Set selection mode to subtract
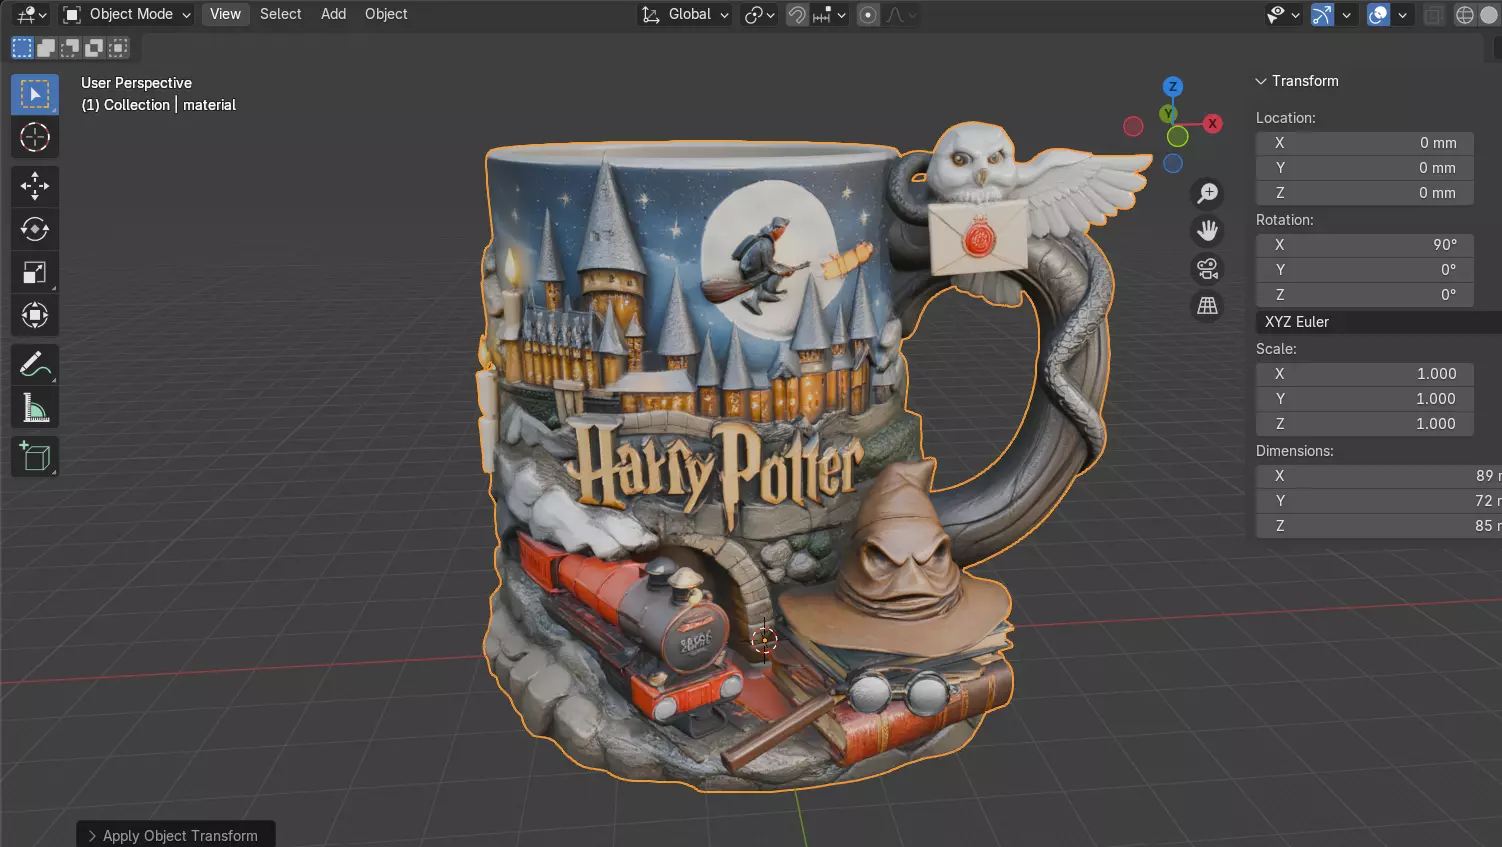 tap(70, 47)
